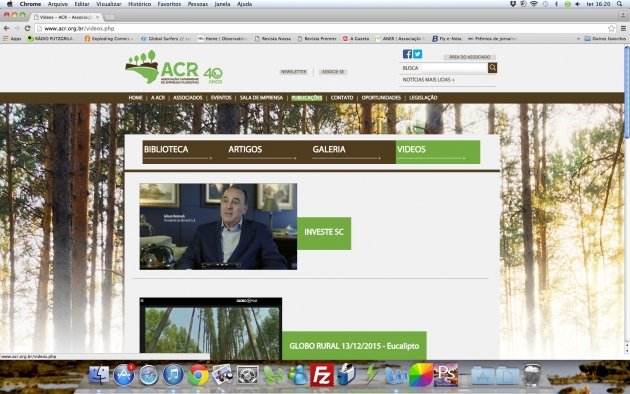Launch FileZilla from the dock
The image size is (630, 394).
(322, 375)
